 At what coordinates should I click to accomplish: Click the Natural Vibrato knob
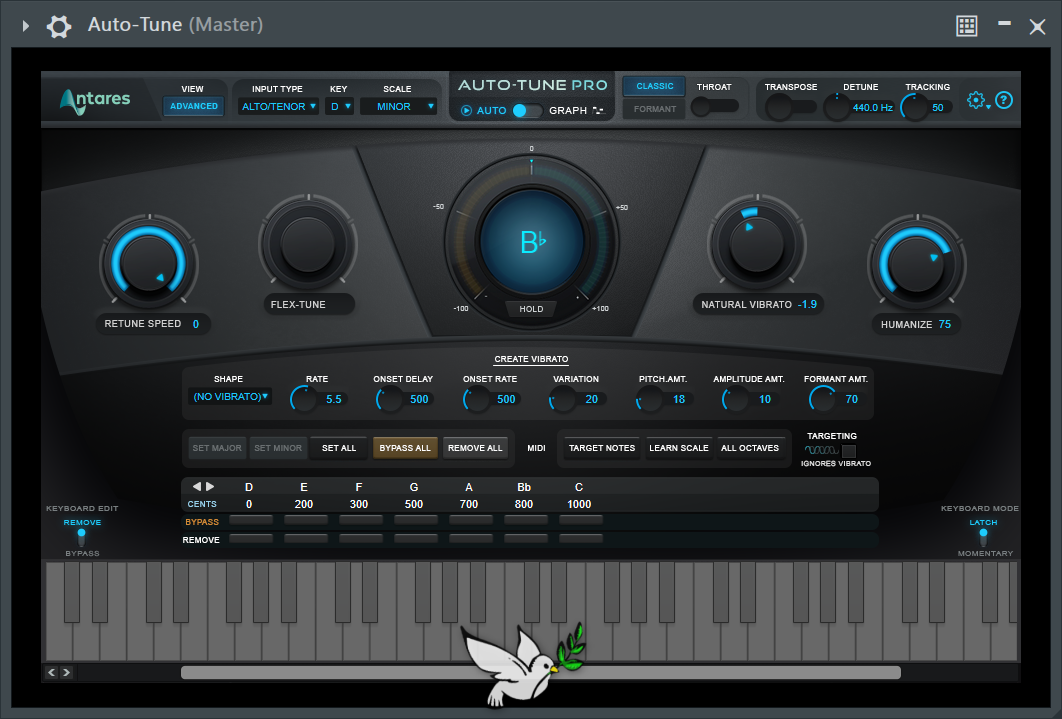coord(757,244)
